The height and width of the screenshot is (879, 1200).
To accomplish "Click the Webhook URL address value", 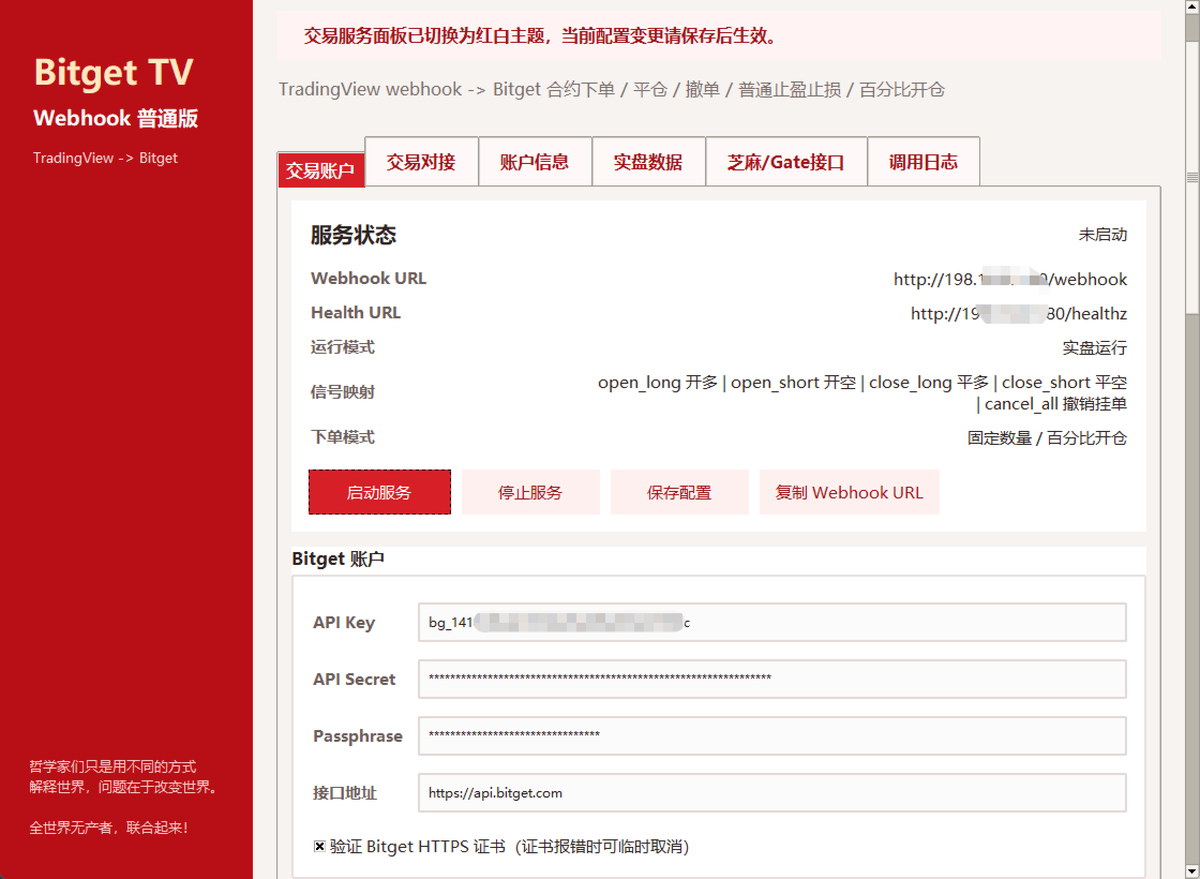I will pos(1010,279).
